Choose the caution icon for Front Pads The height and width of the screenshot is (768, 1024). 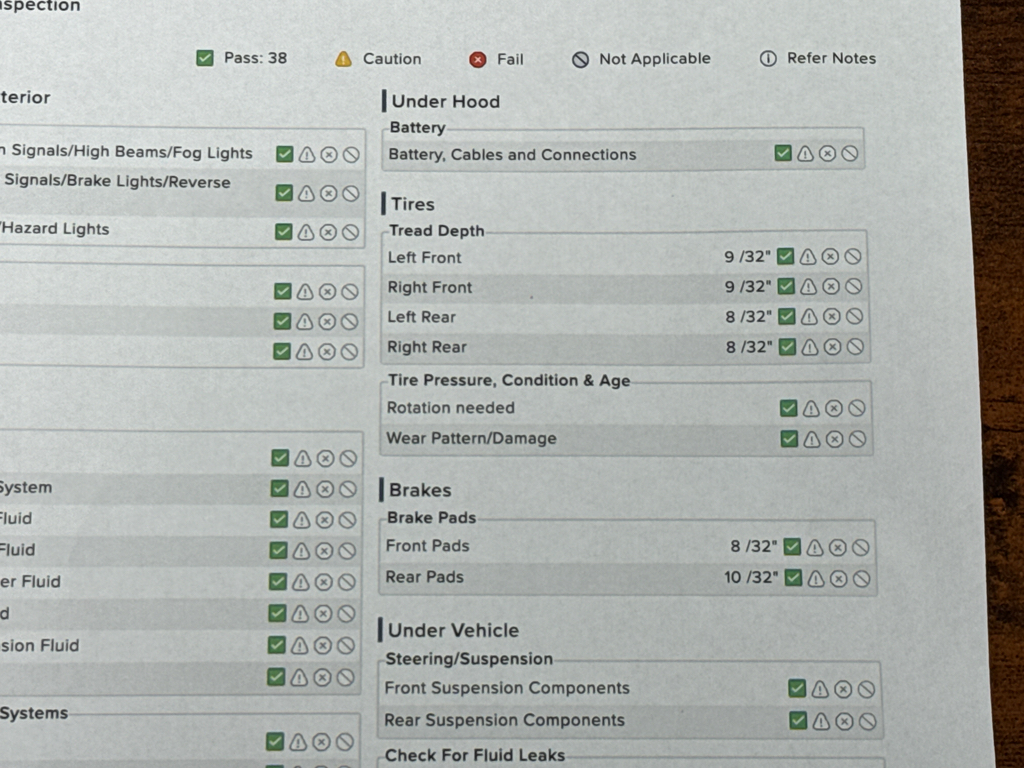tap(815, 547)
